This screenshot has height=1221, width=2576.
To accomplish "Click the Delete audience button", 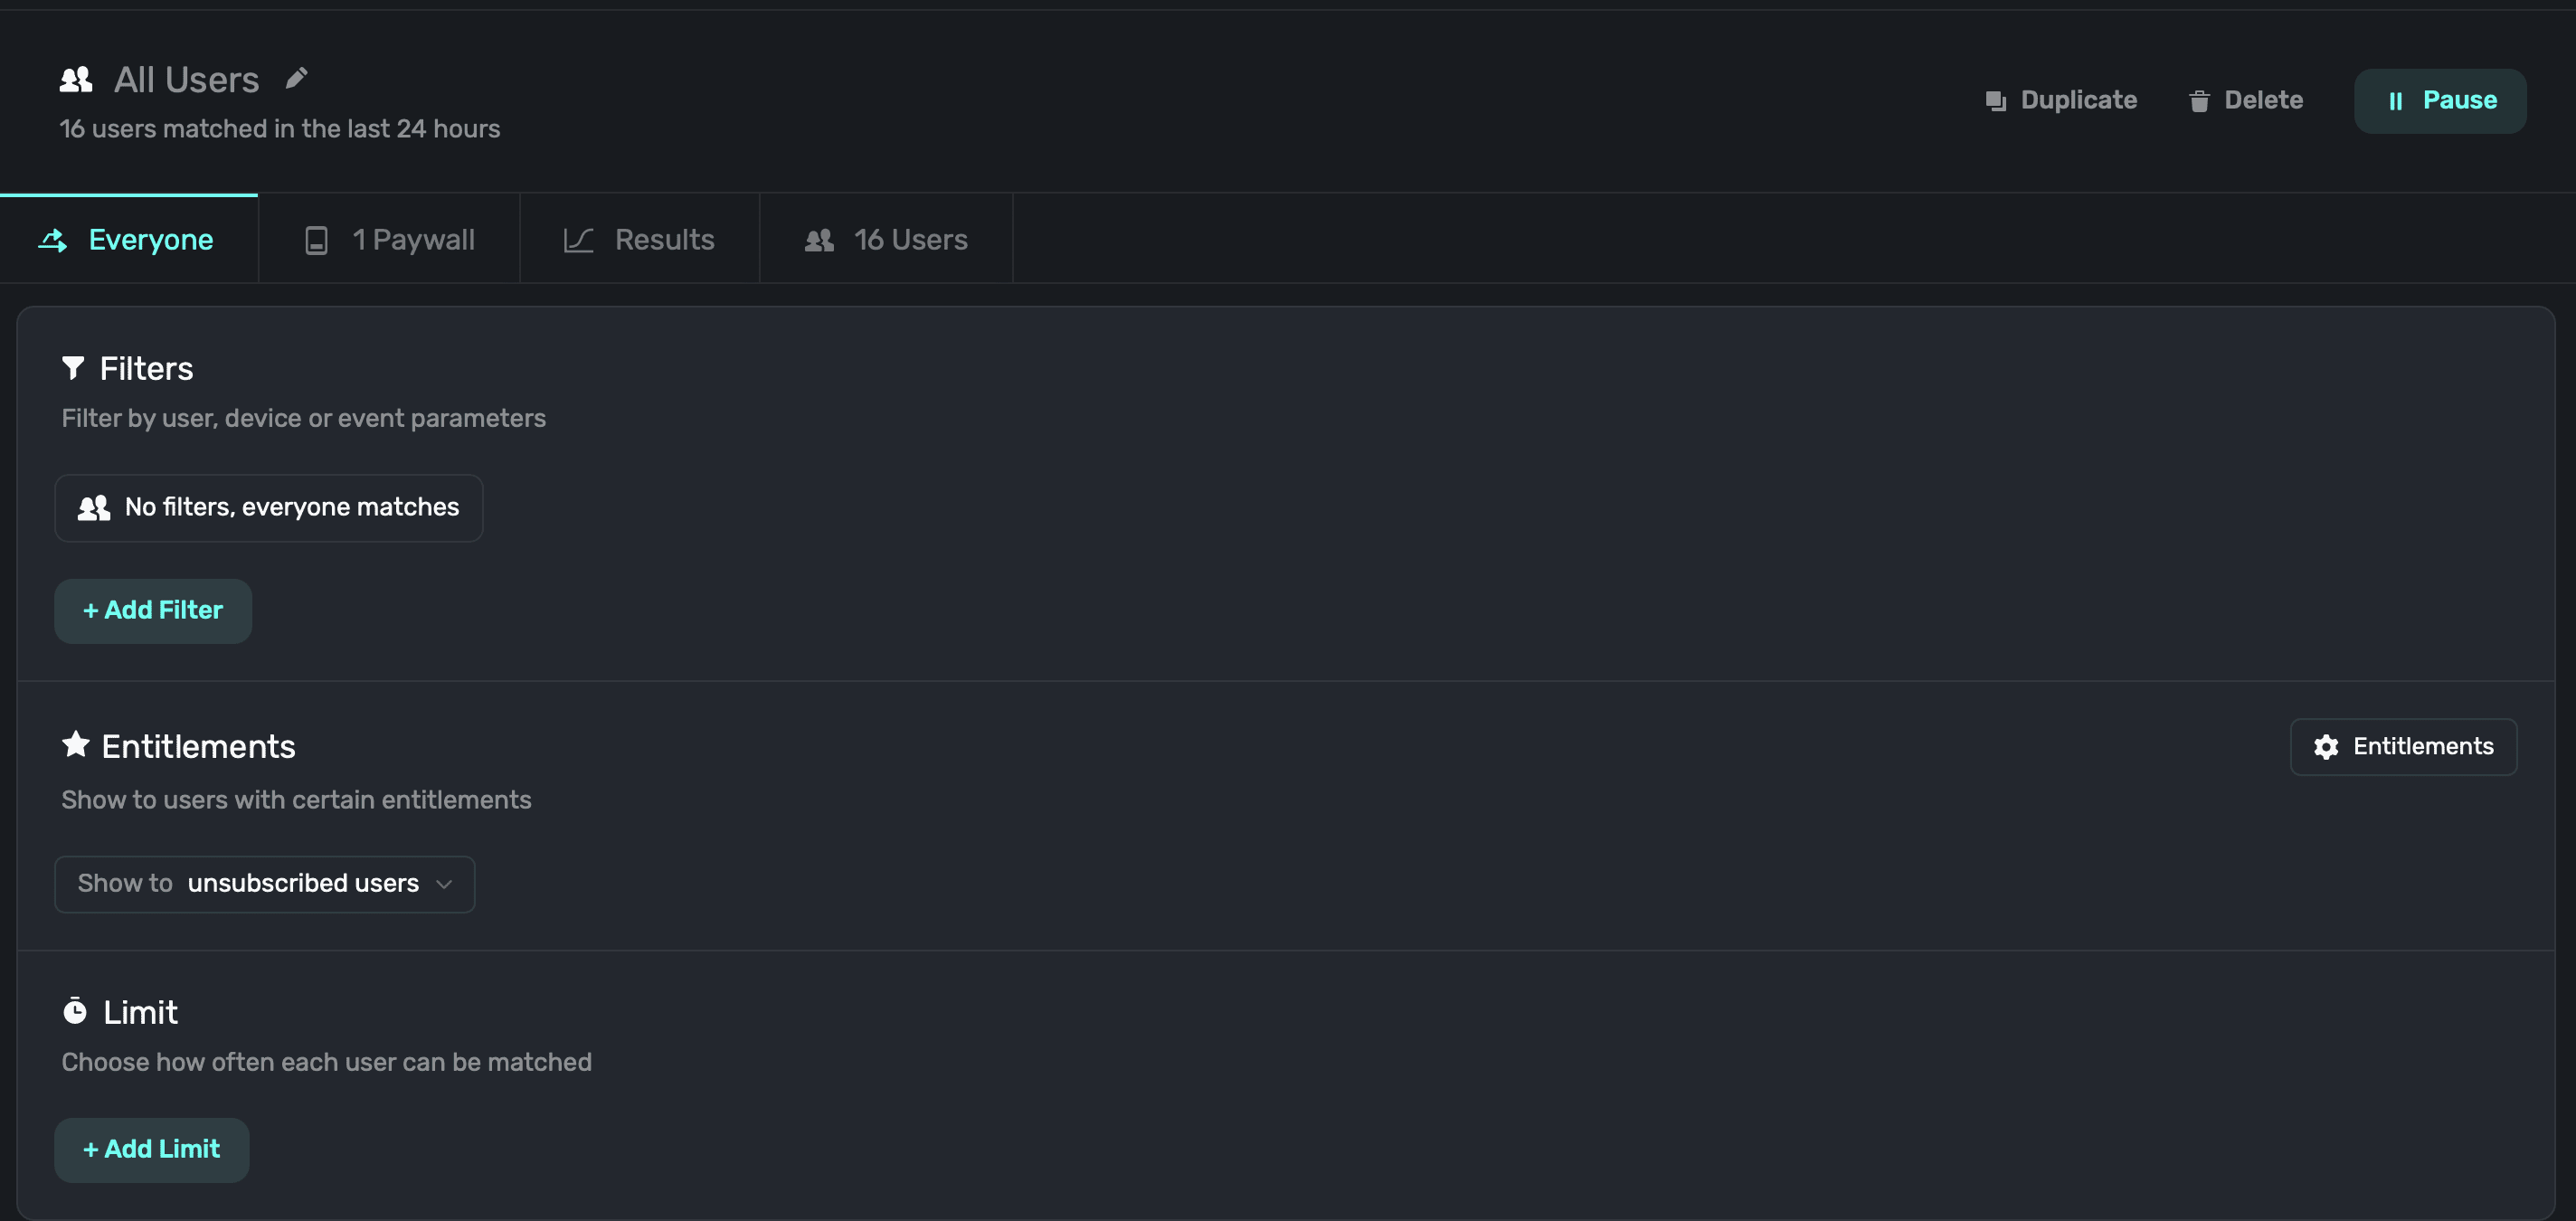I will point(2262,101).
